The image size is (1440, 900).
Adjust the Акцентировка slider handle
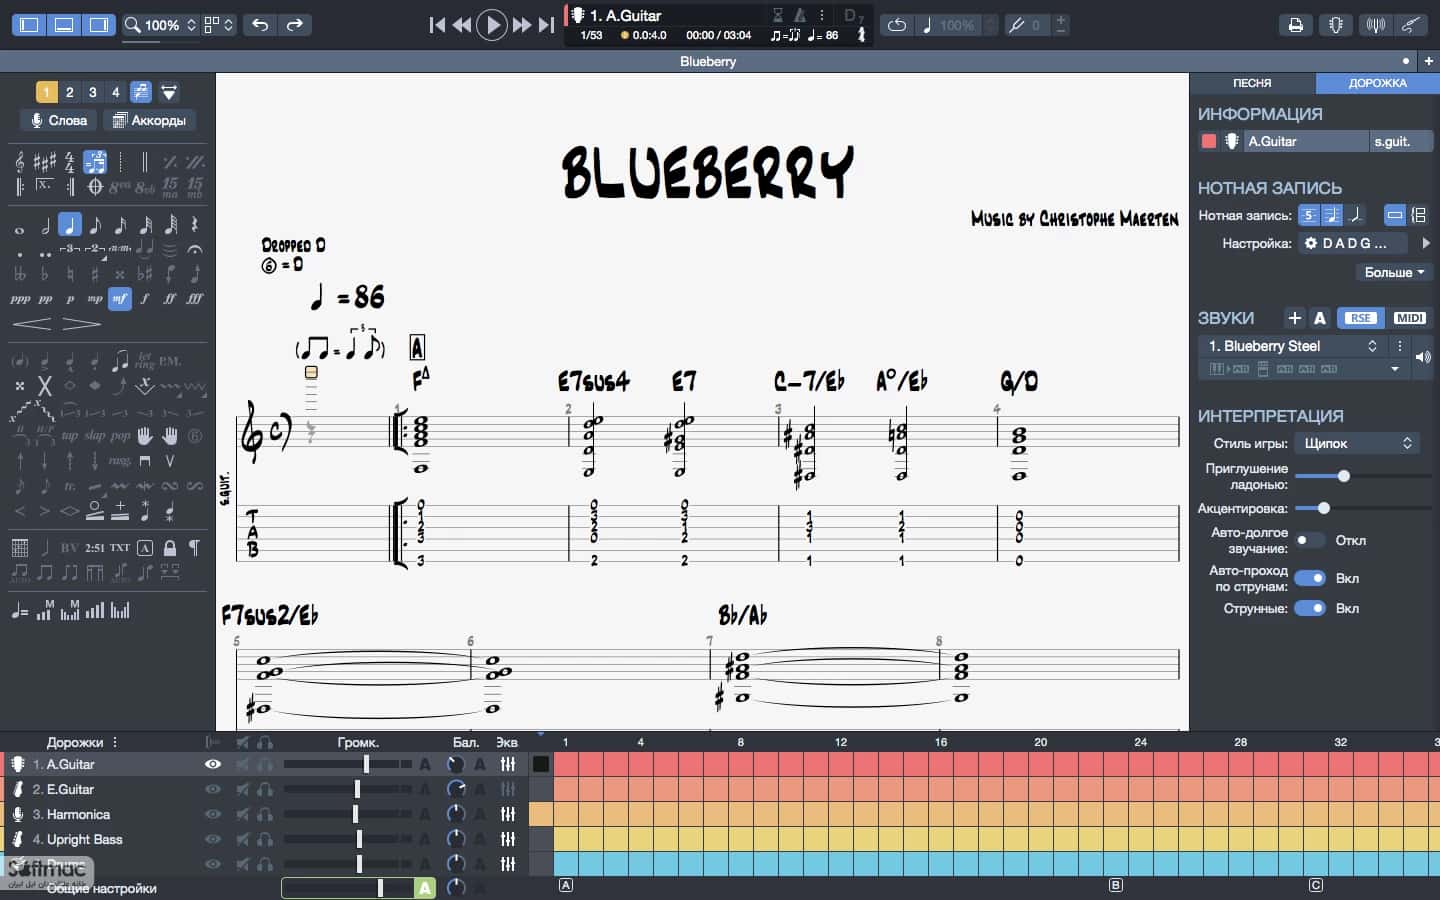(1323, 508)
